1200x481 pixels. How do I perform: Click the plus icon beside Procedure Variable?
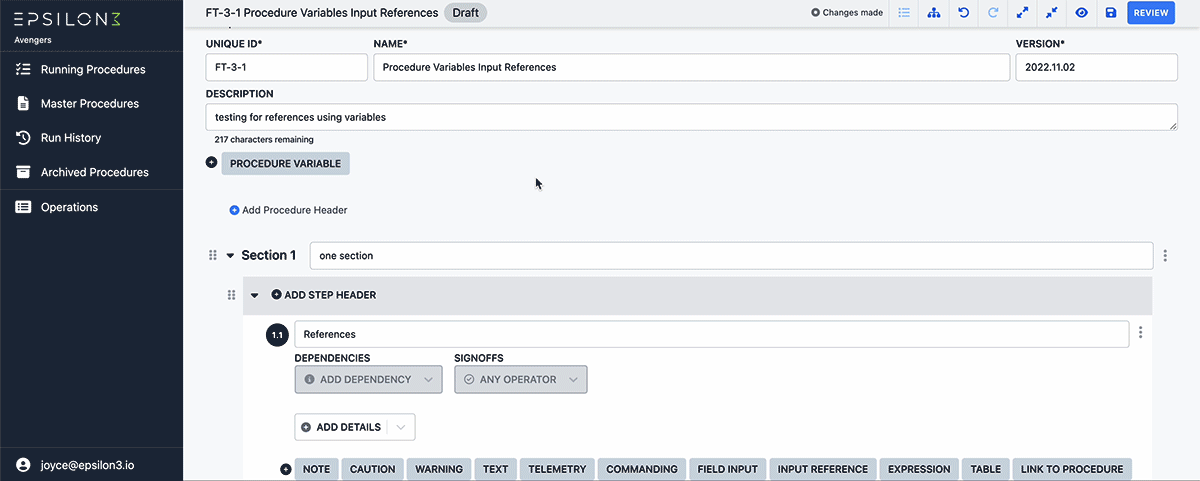coord(212,162)
